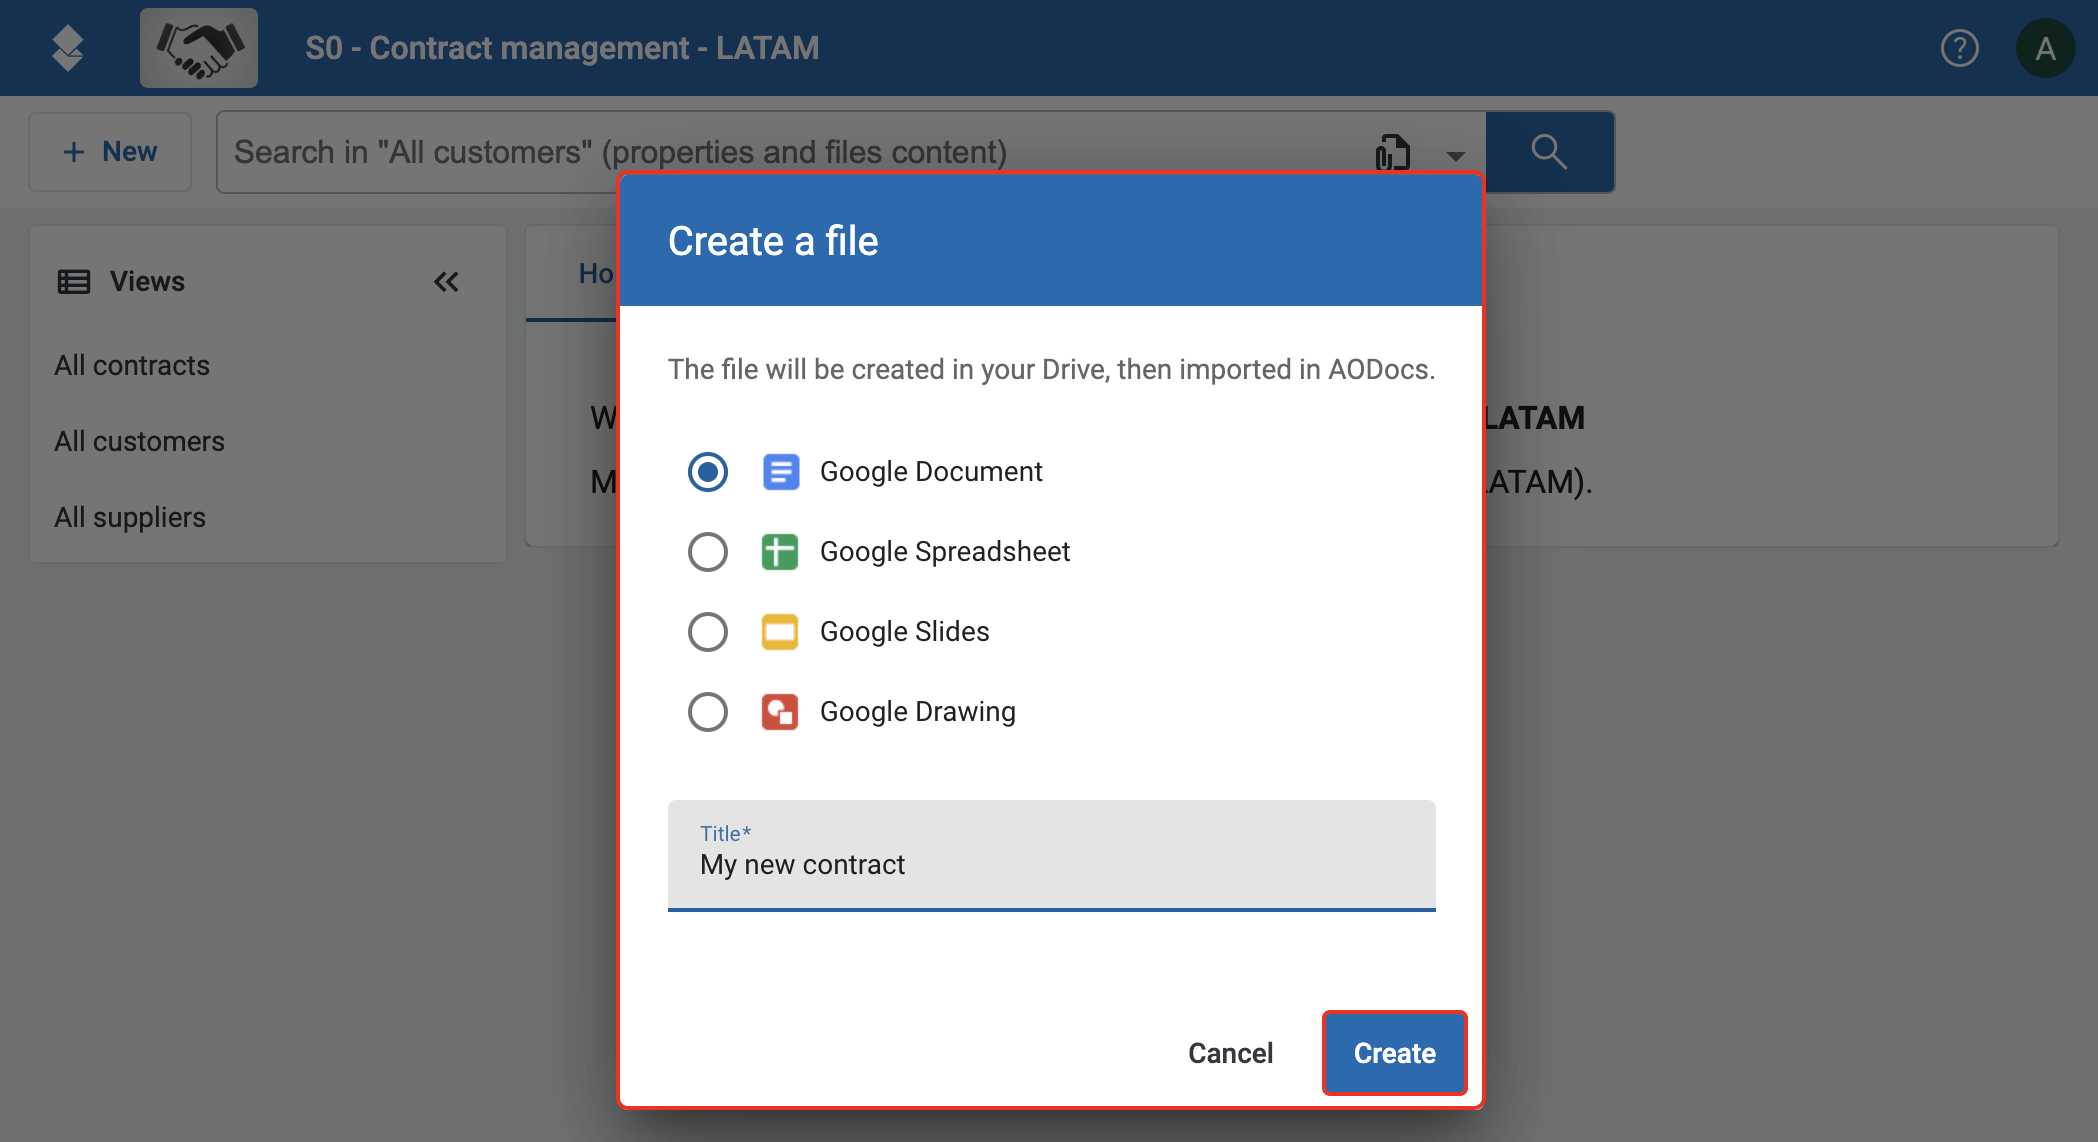Click the Google Document icon
This screenshot has width=2098, height=1142.
[781, 472]
